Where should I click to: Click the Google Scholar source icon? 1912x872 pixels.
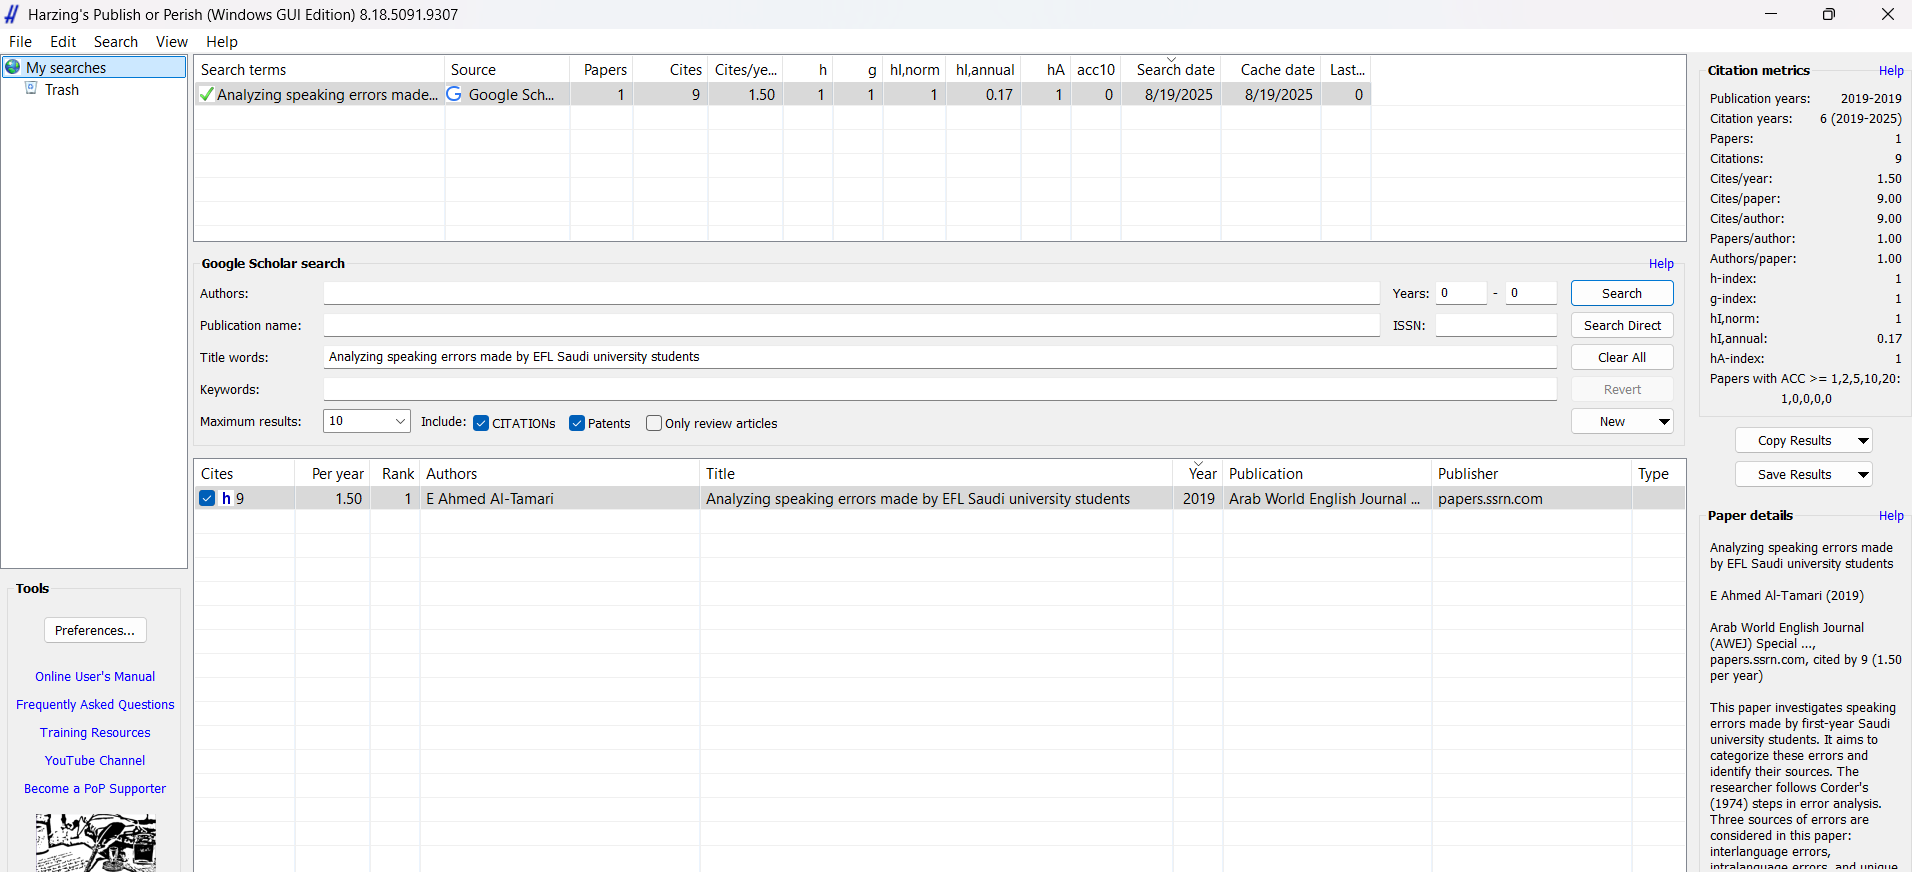click(x=454, y=94)
